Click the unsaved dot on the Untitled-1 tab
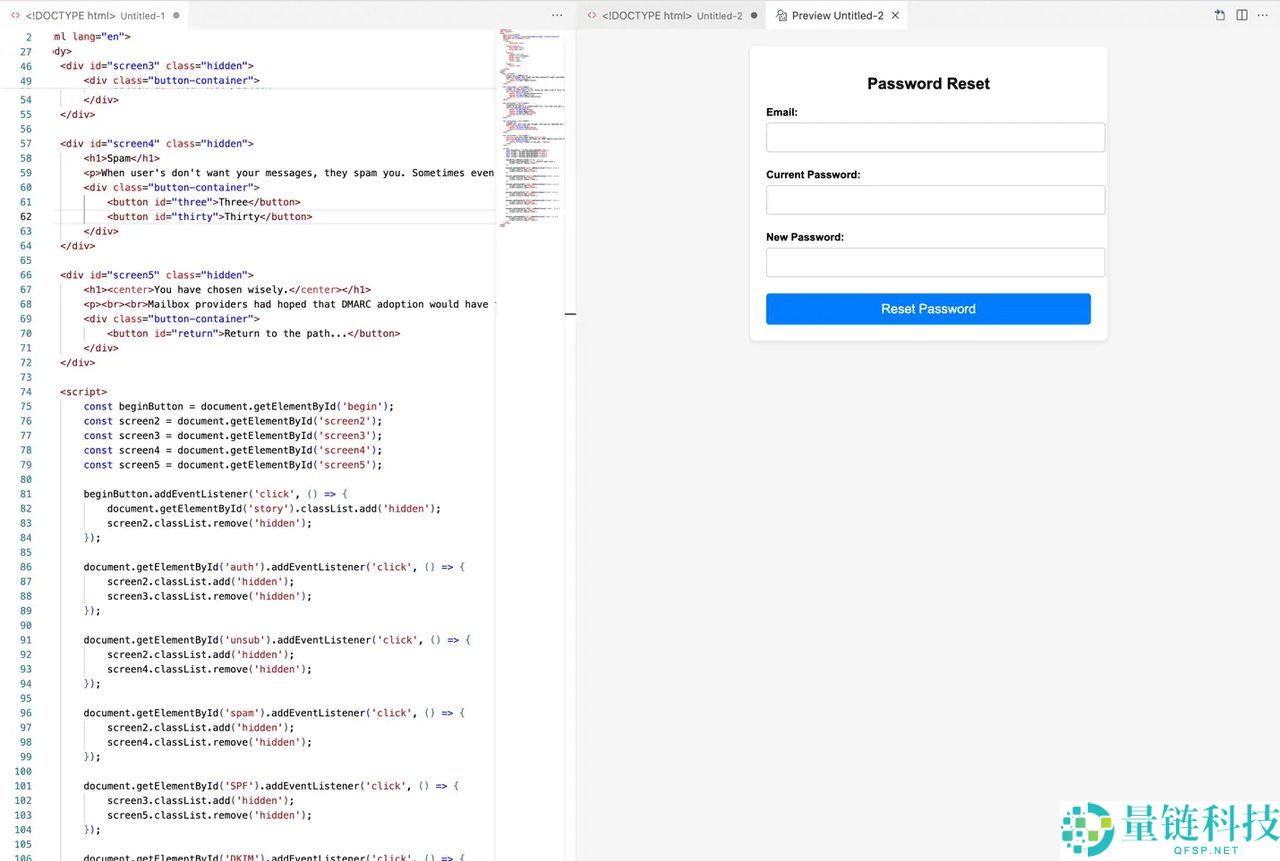Image resolution: width=1280 pixels, height=861 pixels. click(x=177, y=16)
